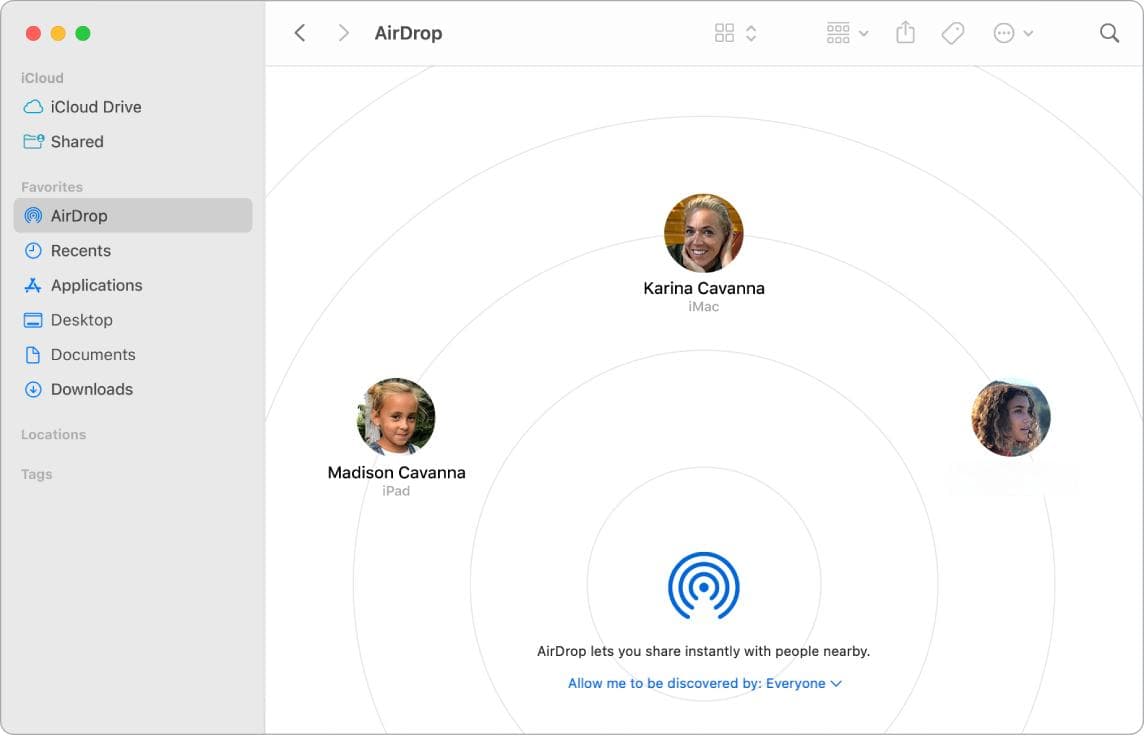Click the Favorites sidebar heading
The width and height of the screenshot is (1144, 738).
[52, 187]
